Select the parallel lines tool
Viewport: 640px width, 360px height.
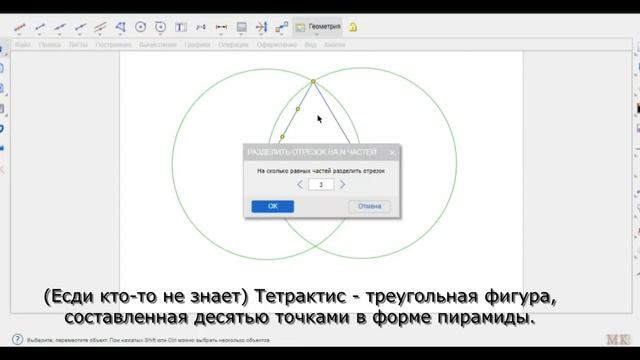click(100, 27)
